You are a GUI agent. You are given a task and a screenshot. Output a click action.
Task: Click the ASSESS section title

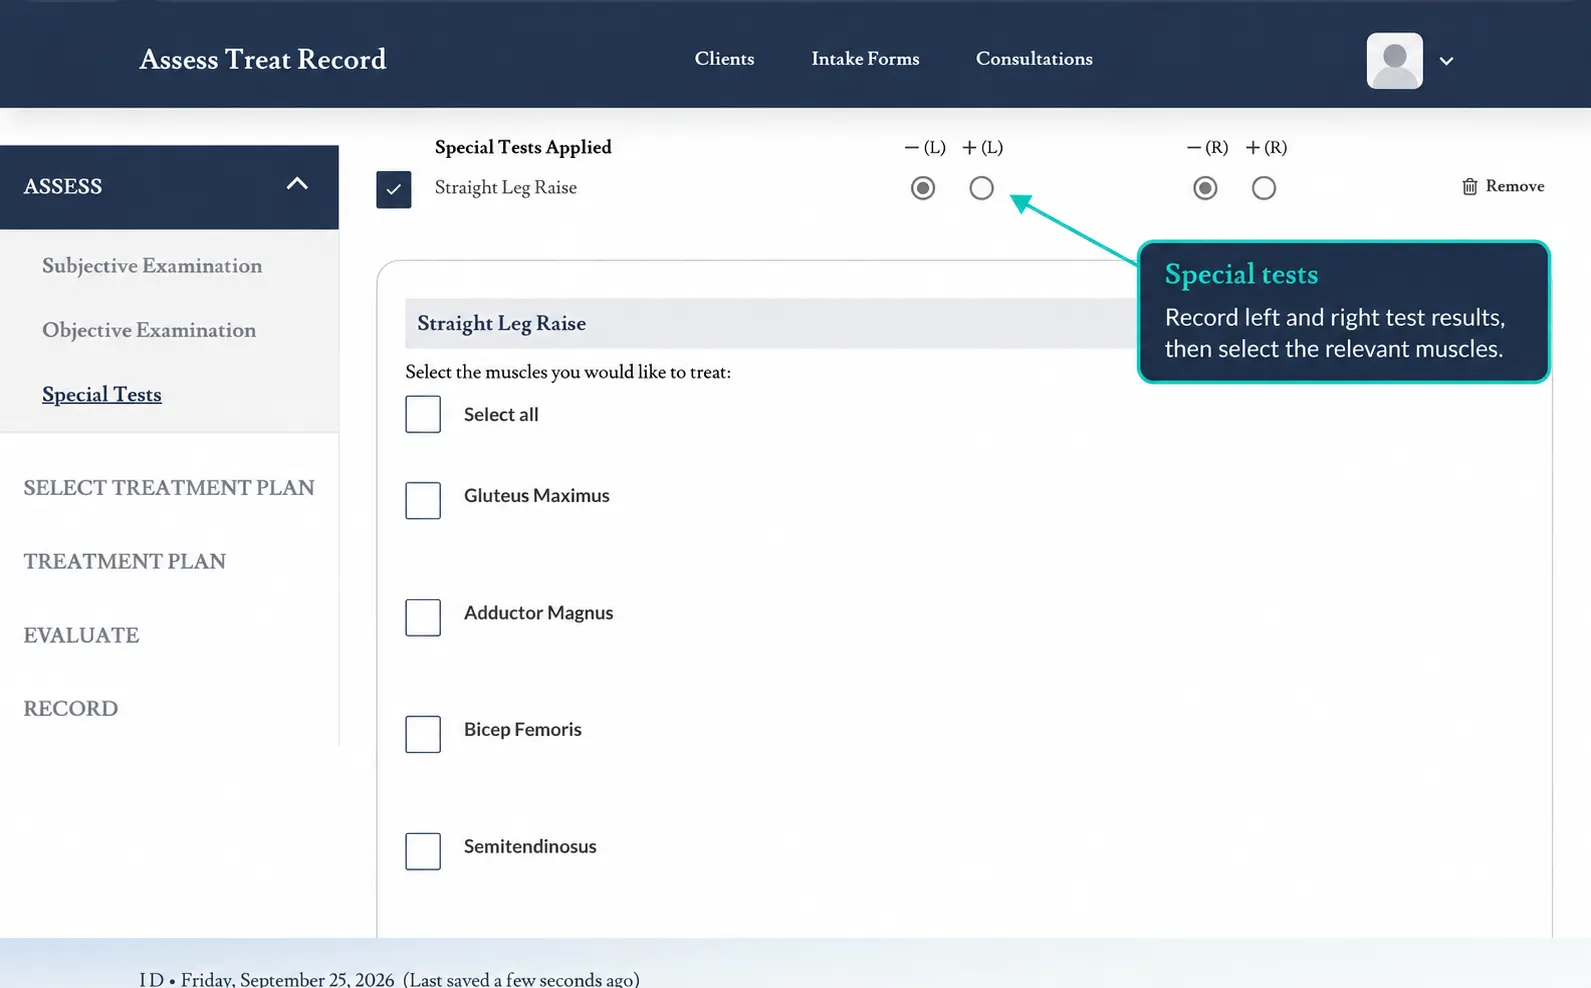pyautogui.click(x=63, y=187)
